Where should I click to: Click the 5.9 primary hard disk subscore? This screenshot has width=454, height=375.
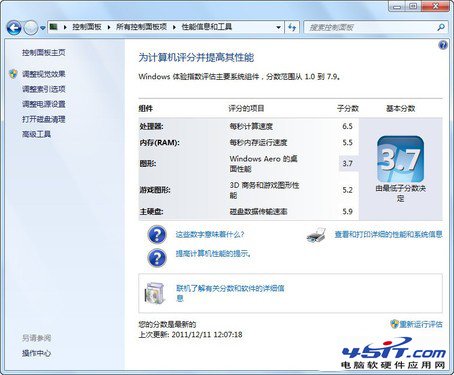(x=347, y=211)
